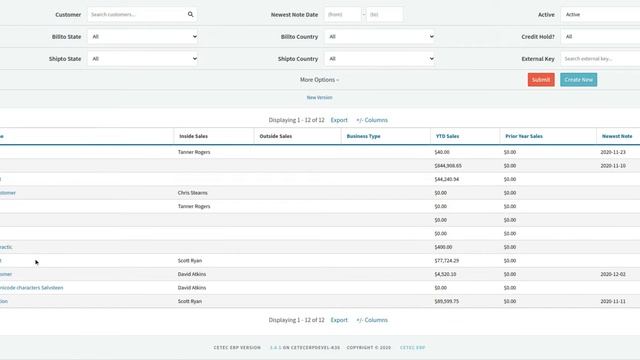Screen dimensions: 640x360
Task: Sort by Newest Note column header
Action: coord(617,136)
